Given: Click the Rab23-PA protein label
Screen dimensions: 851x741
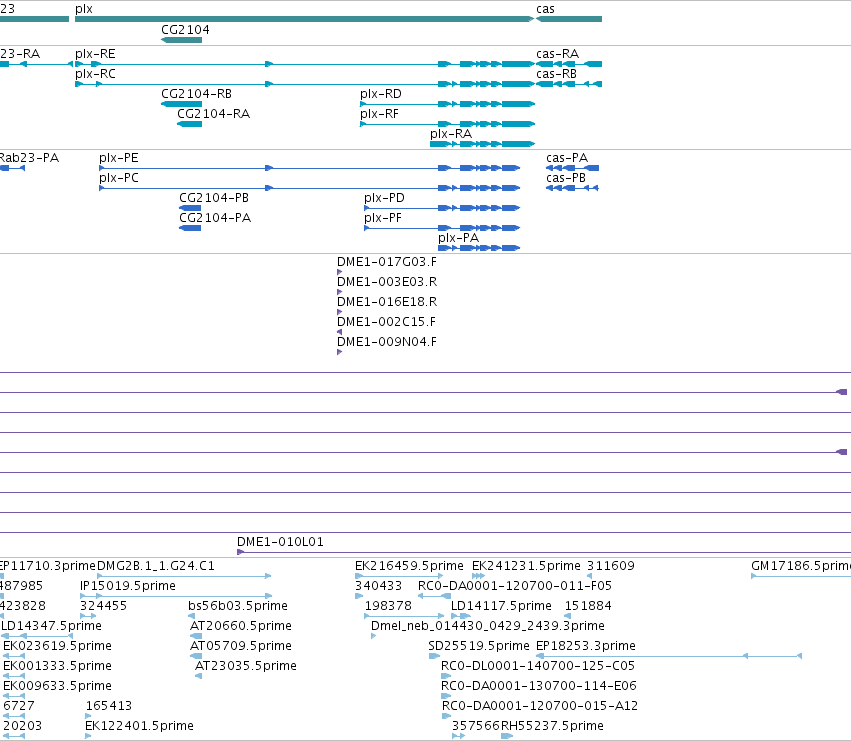Looking at the screenshot, I should [x=29, y=158].
